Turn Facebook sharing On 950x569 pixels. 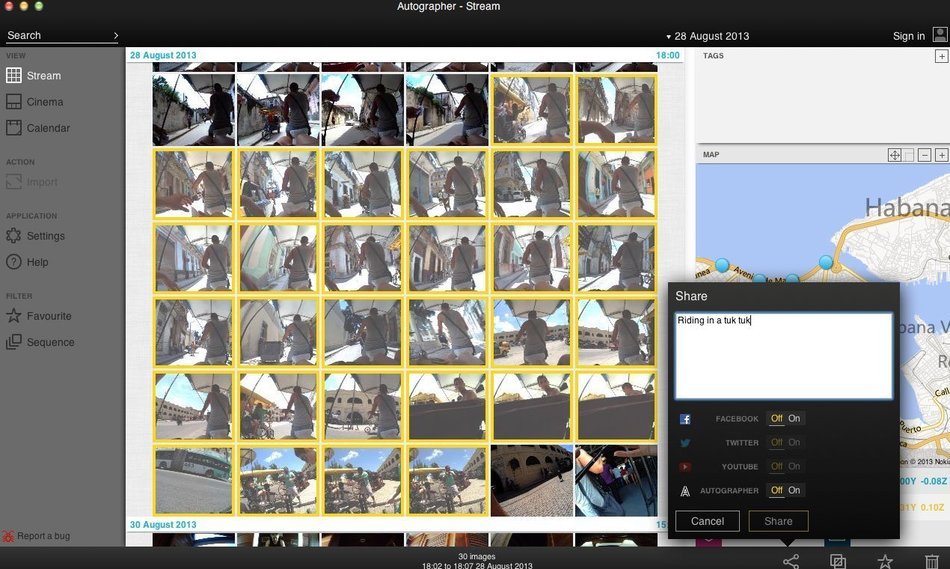tap(794, 418)
